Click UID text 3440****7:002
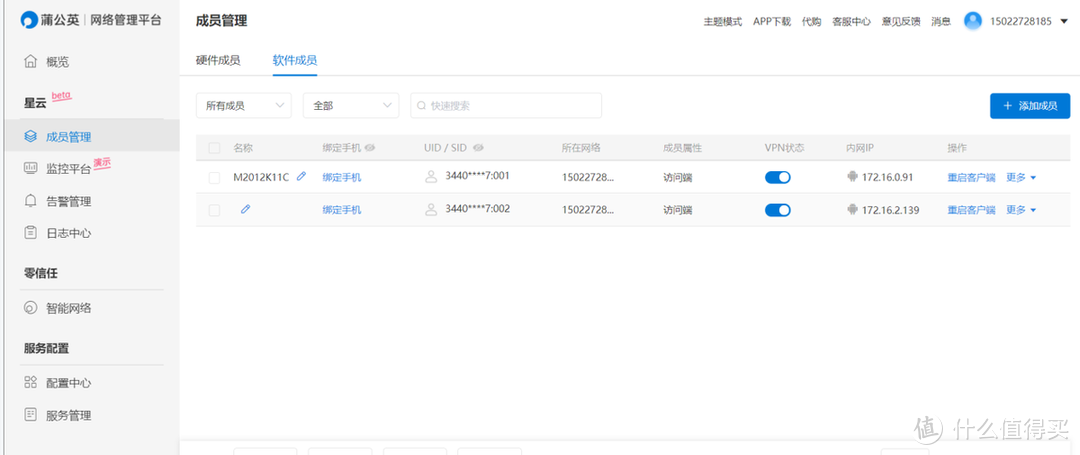Viewport: 1080px width, 455px height. (477, 209)
